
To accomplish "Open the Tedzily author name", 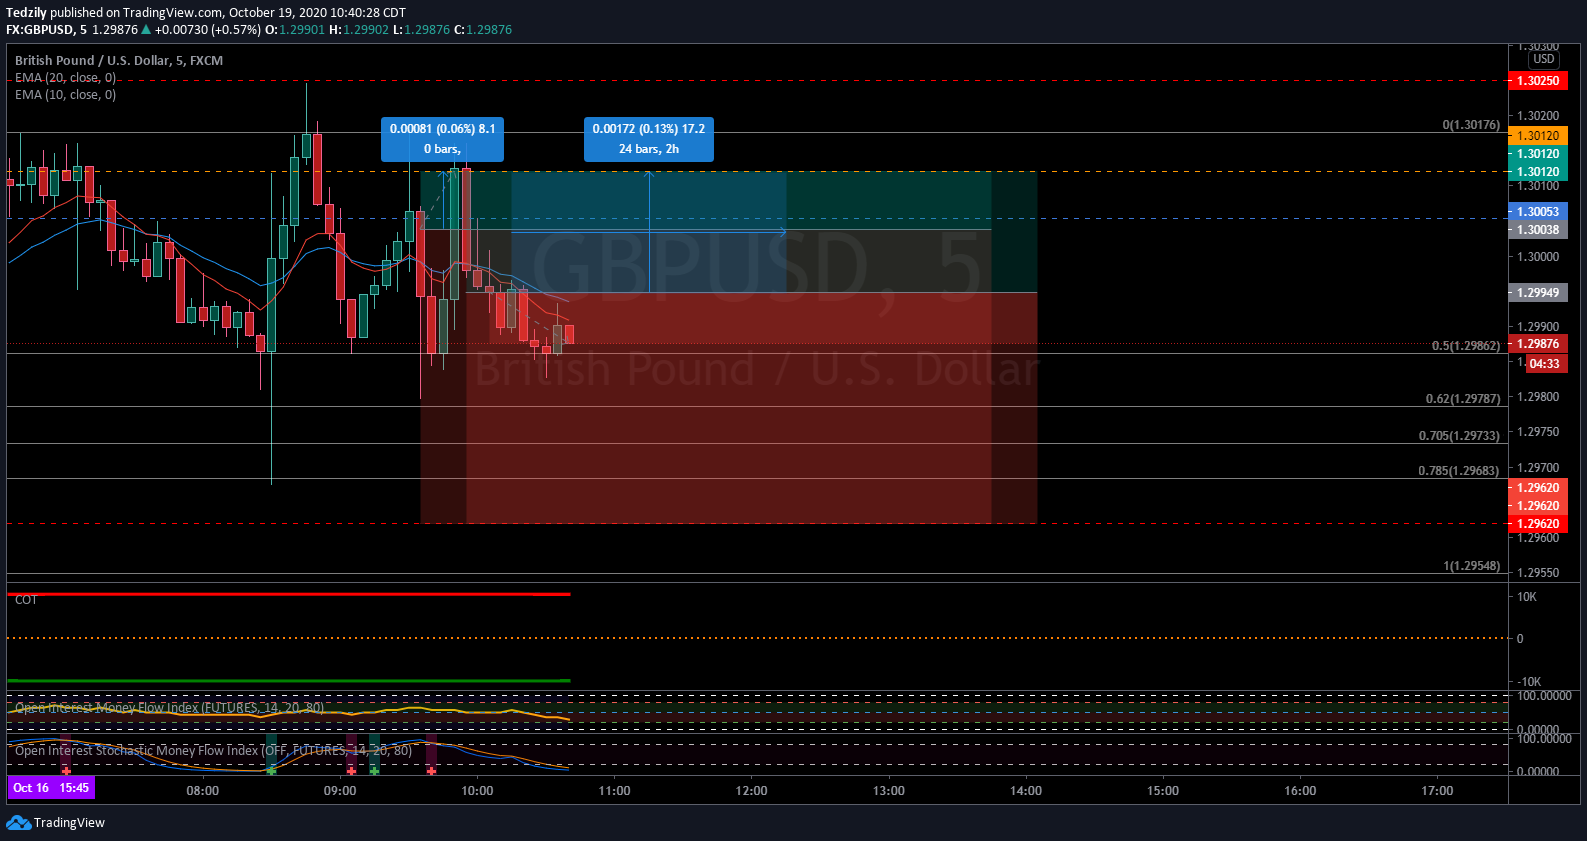I will 26,13.
